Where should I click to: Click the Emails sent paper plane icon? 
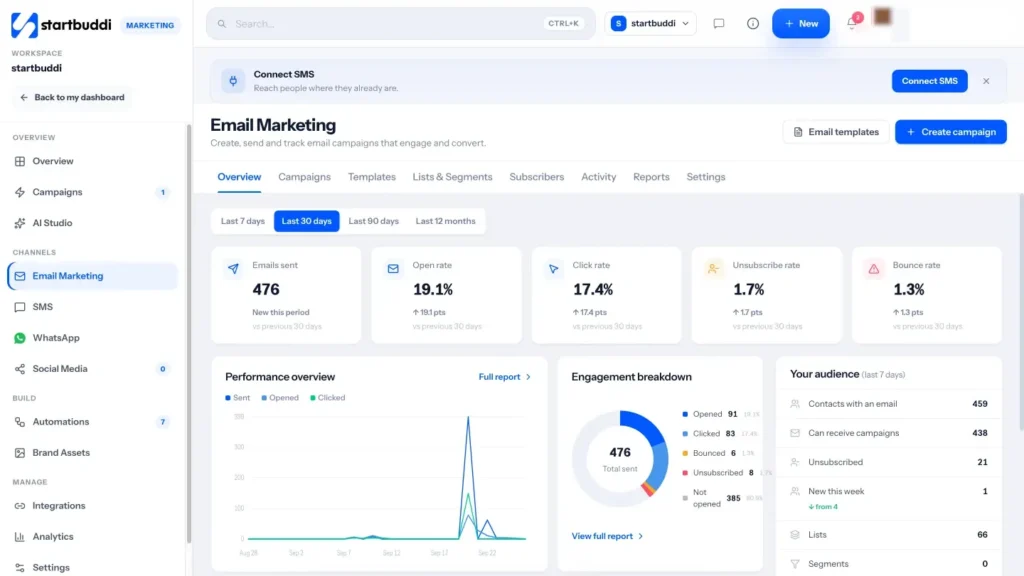pyautogui.click(x=233, y=268)
